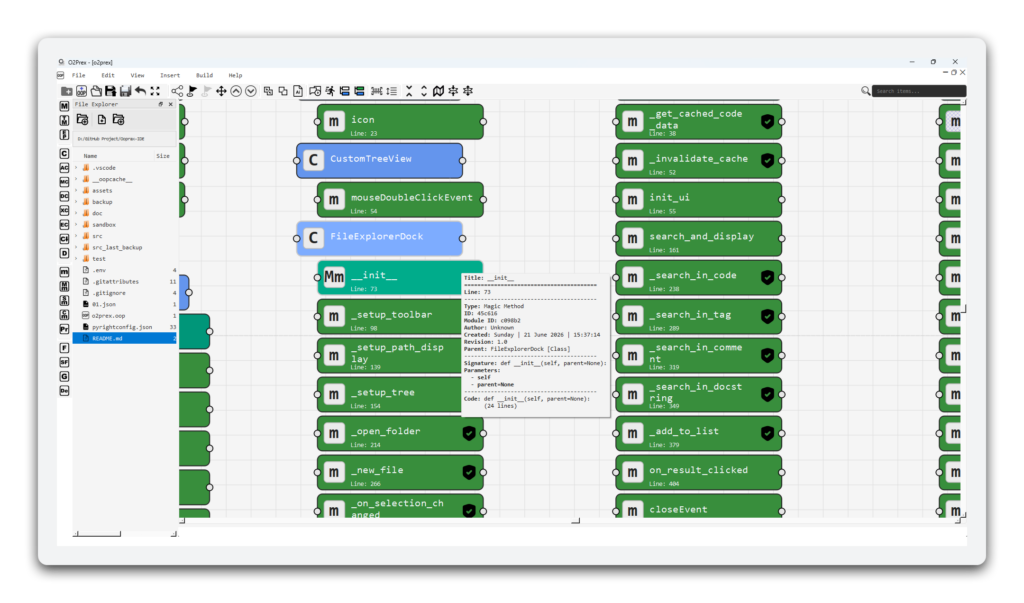Click the four-arrow move tool icon
Viewport: 1024px width, 603px height.
click(221, 91)
